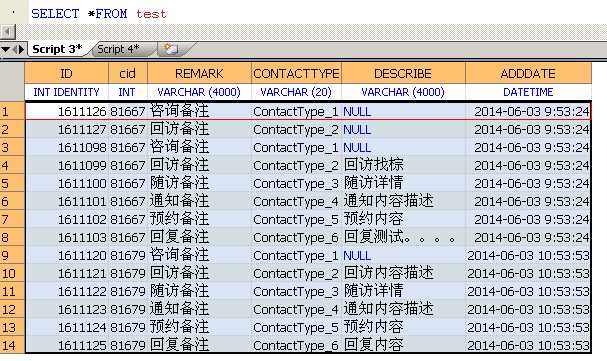Open the script tab list dropdown arrow
This screenshot has width=607, height=361.
[5, 50]
